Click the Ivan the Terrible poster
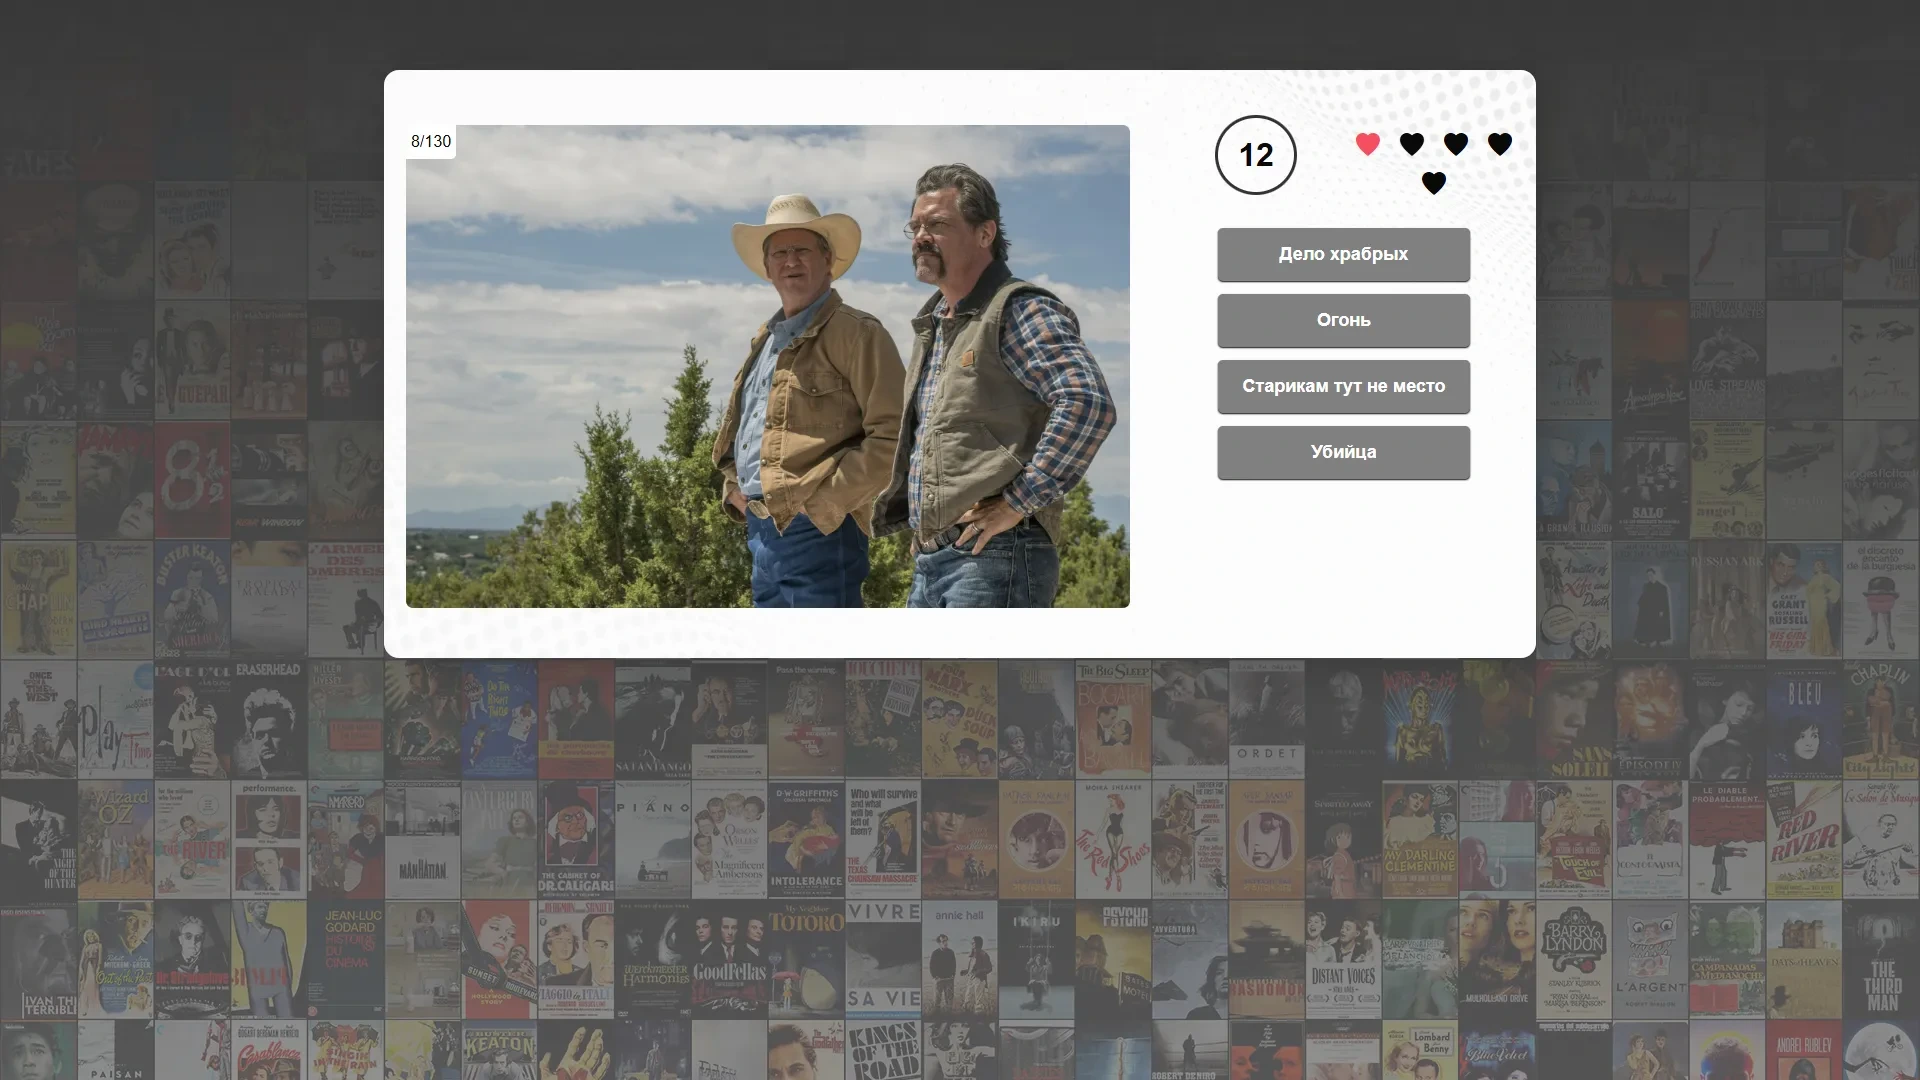 tap(38, 960)
